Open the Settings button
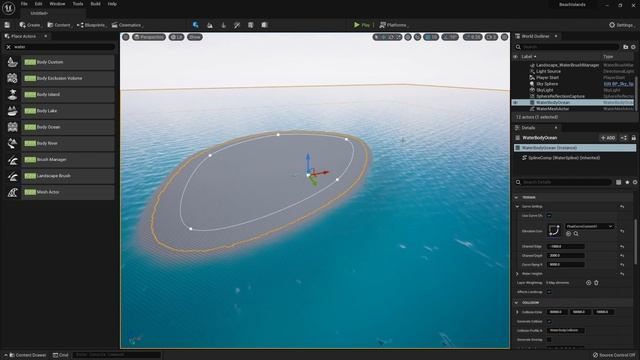 (x=621, y=25)
